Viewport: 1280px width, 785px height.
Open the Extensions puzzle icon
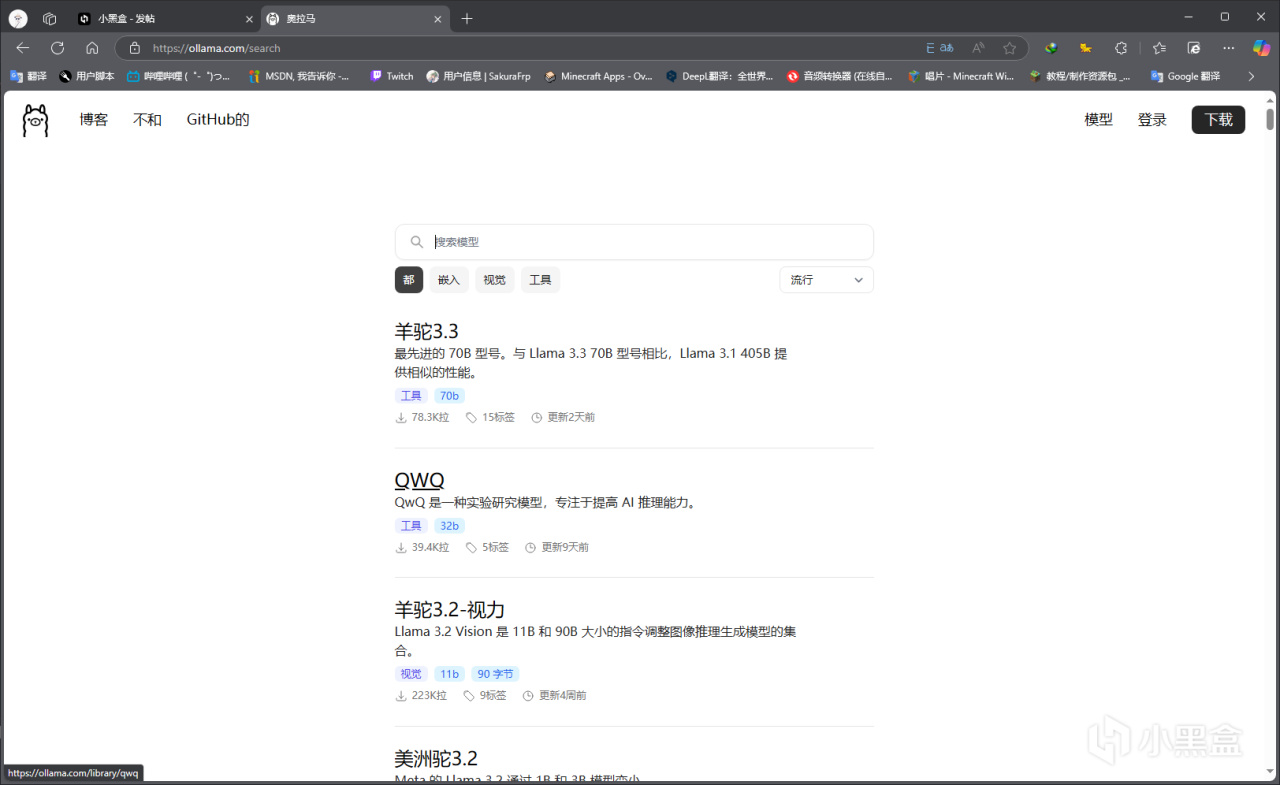click(x=1121, y=48)
